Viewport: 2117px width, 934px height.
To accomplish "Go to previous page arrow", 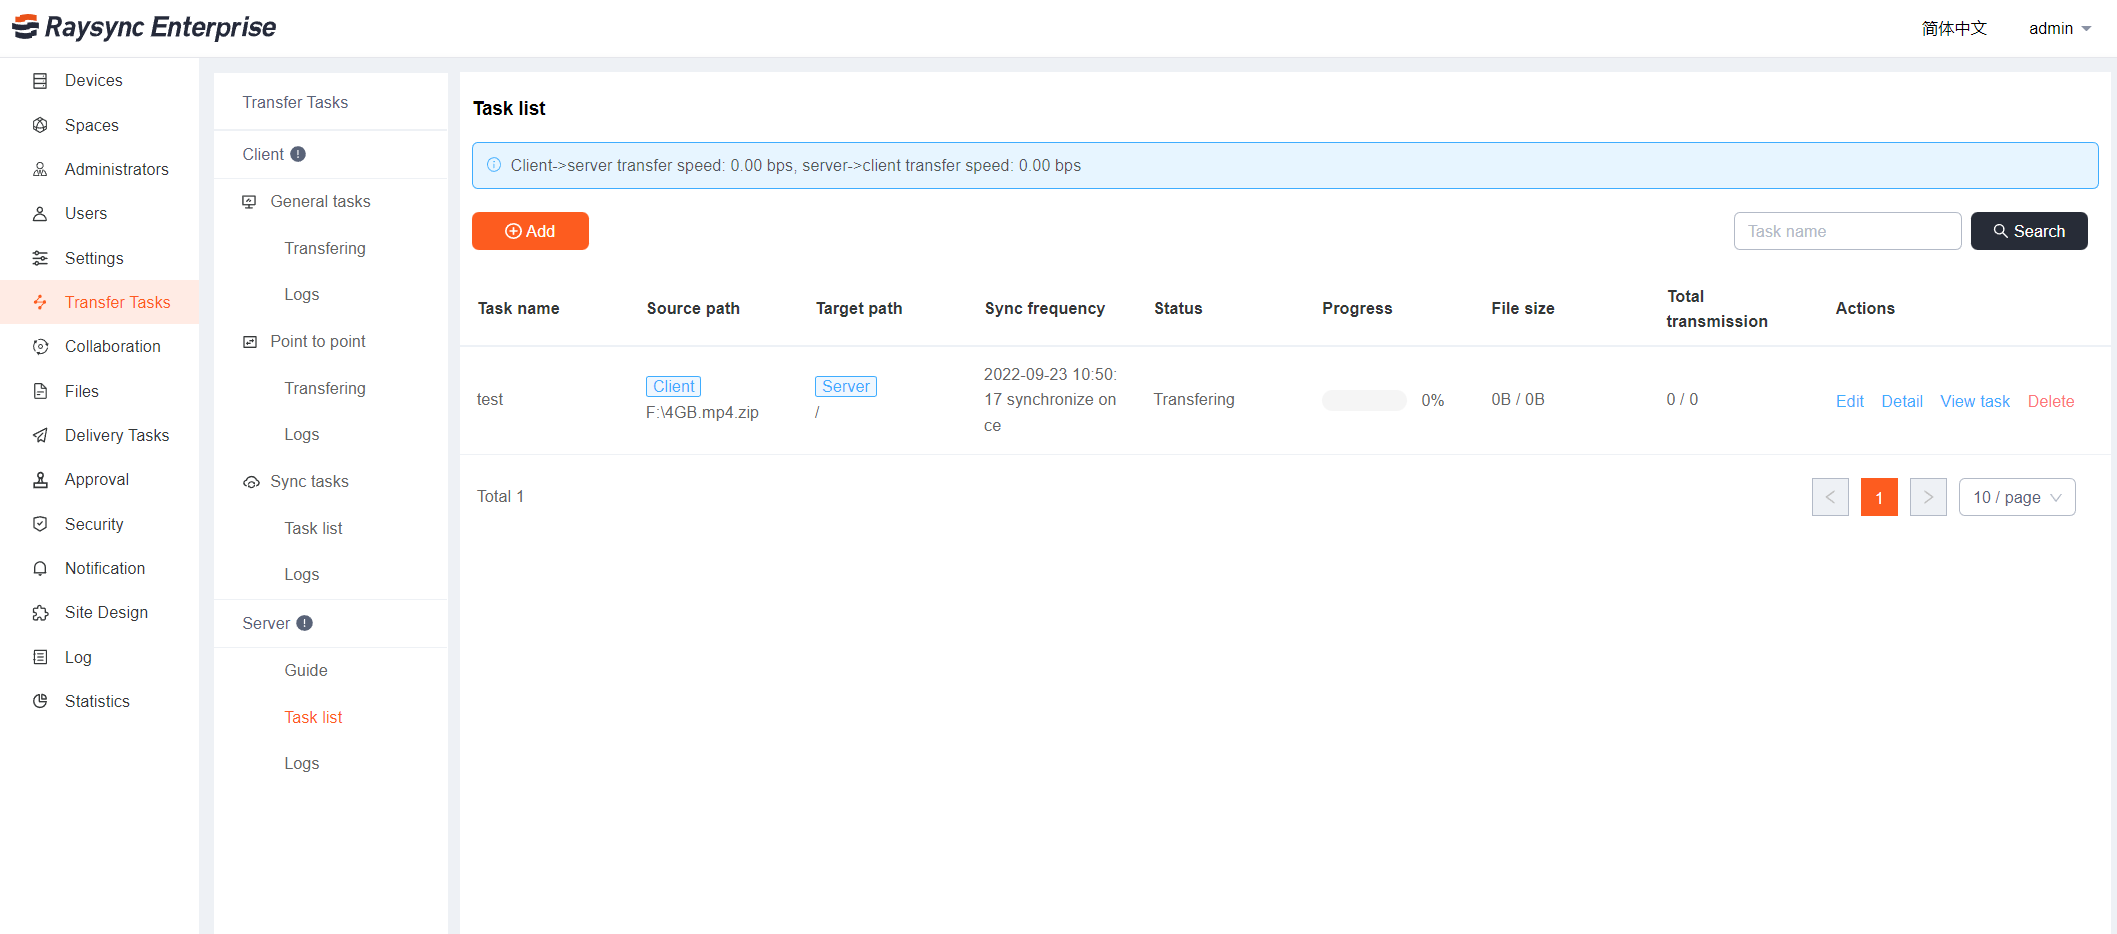I will 1830,497.
